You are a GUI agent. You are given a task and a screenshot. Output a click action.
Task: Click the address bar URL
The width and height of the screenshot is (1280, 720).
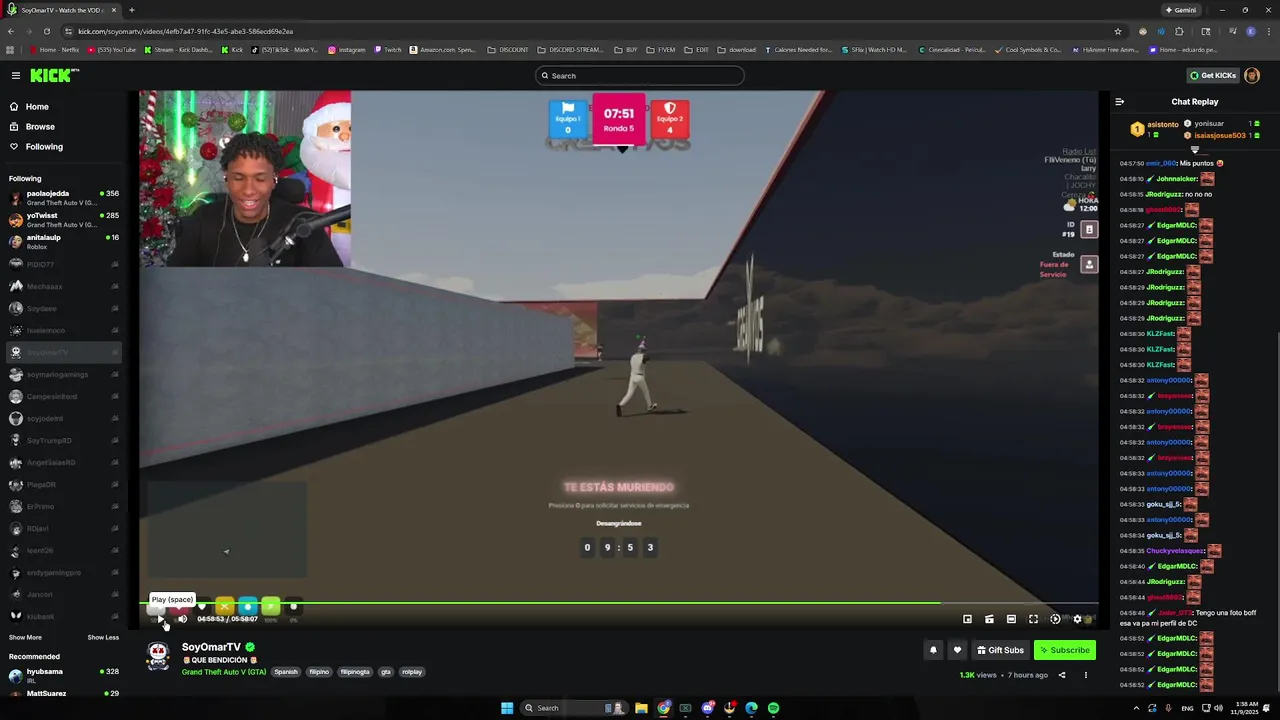(185, 31)
